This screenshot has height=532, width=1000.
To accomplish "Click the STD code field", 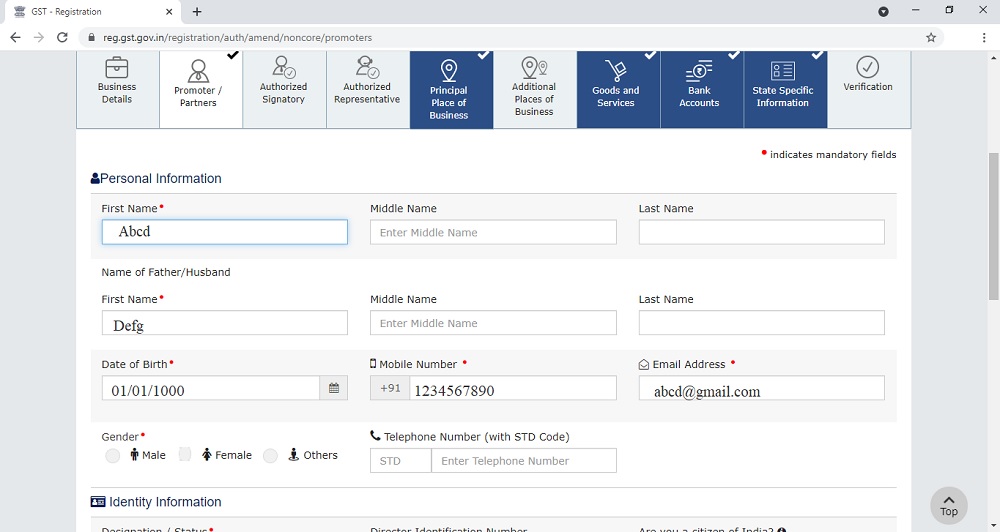I will [x=401, y=461].
